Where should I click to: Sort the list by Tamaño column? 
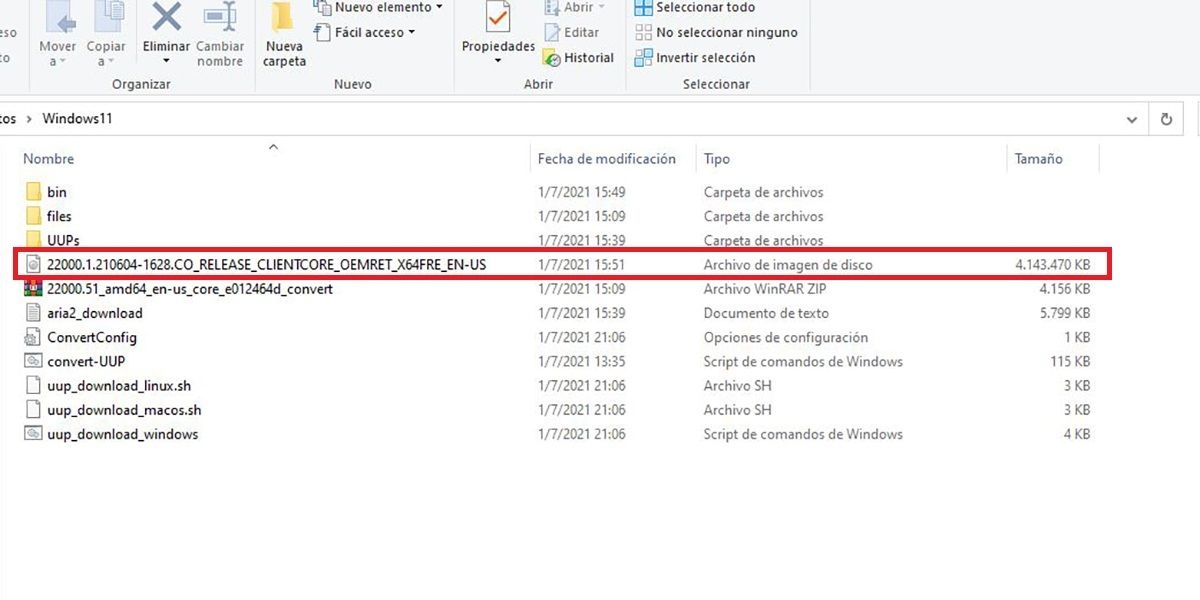tap(1038, 159)
